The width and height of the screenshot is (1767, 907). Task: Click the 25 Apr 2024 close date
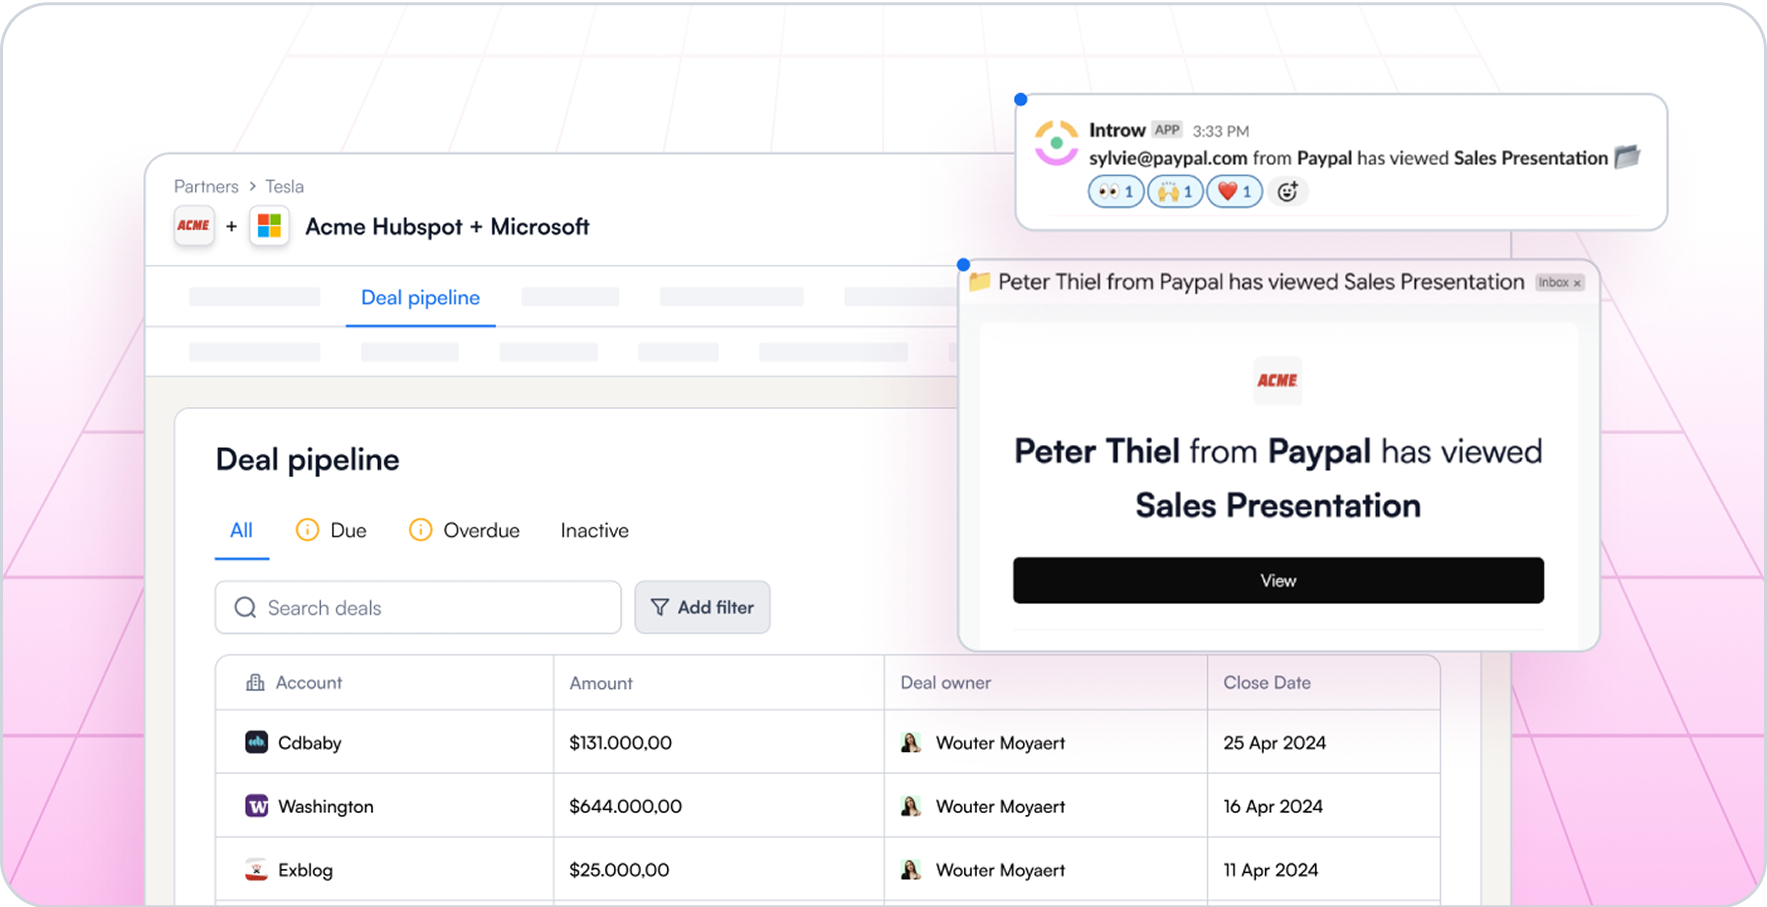(1274, 743)
